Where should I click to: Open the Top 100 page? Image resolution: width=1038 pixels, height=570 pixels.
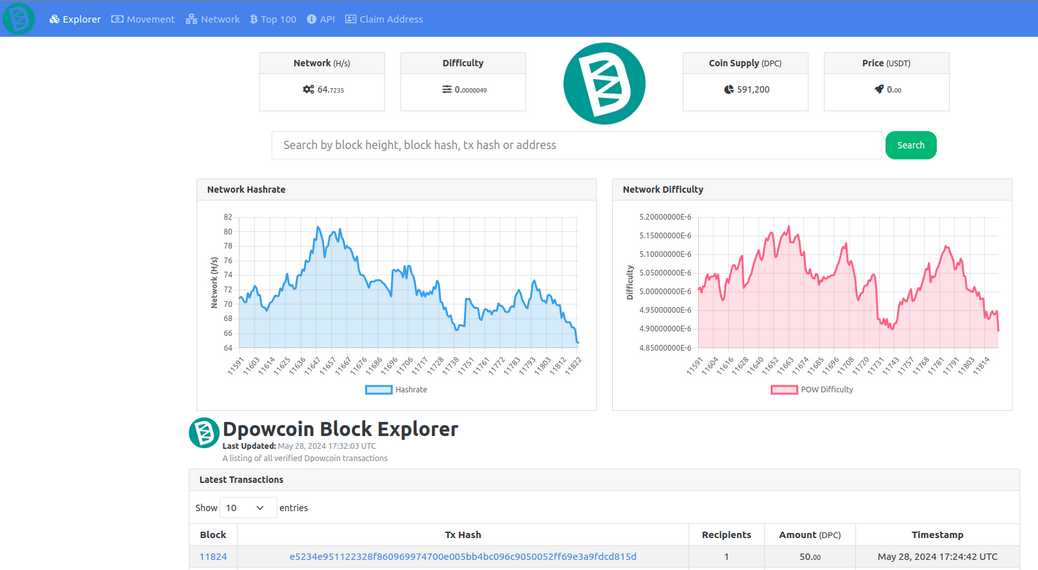pos(273,19)
